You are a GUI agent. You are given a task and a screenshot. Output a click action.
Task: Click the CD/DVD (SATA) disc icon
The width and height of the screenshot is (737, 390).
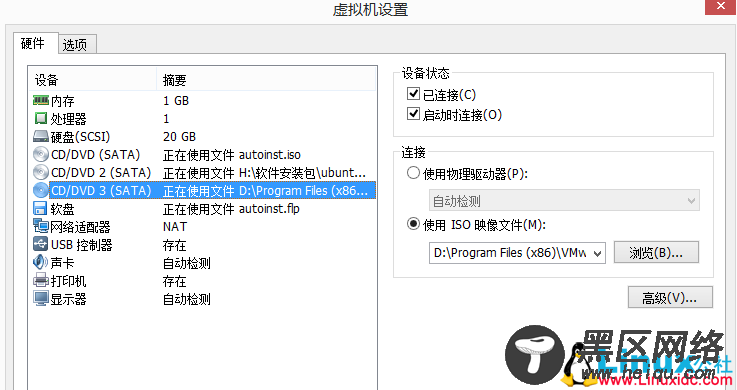(41, 155)
